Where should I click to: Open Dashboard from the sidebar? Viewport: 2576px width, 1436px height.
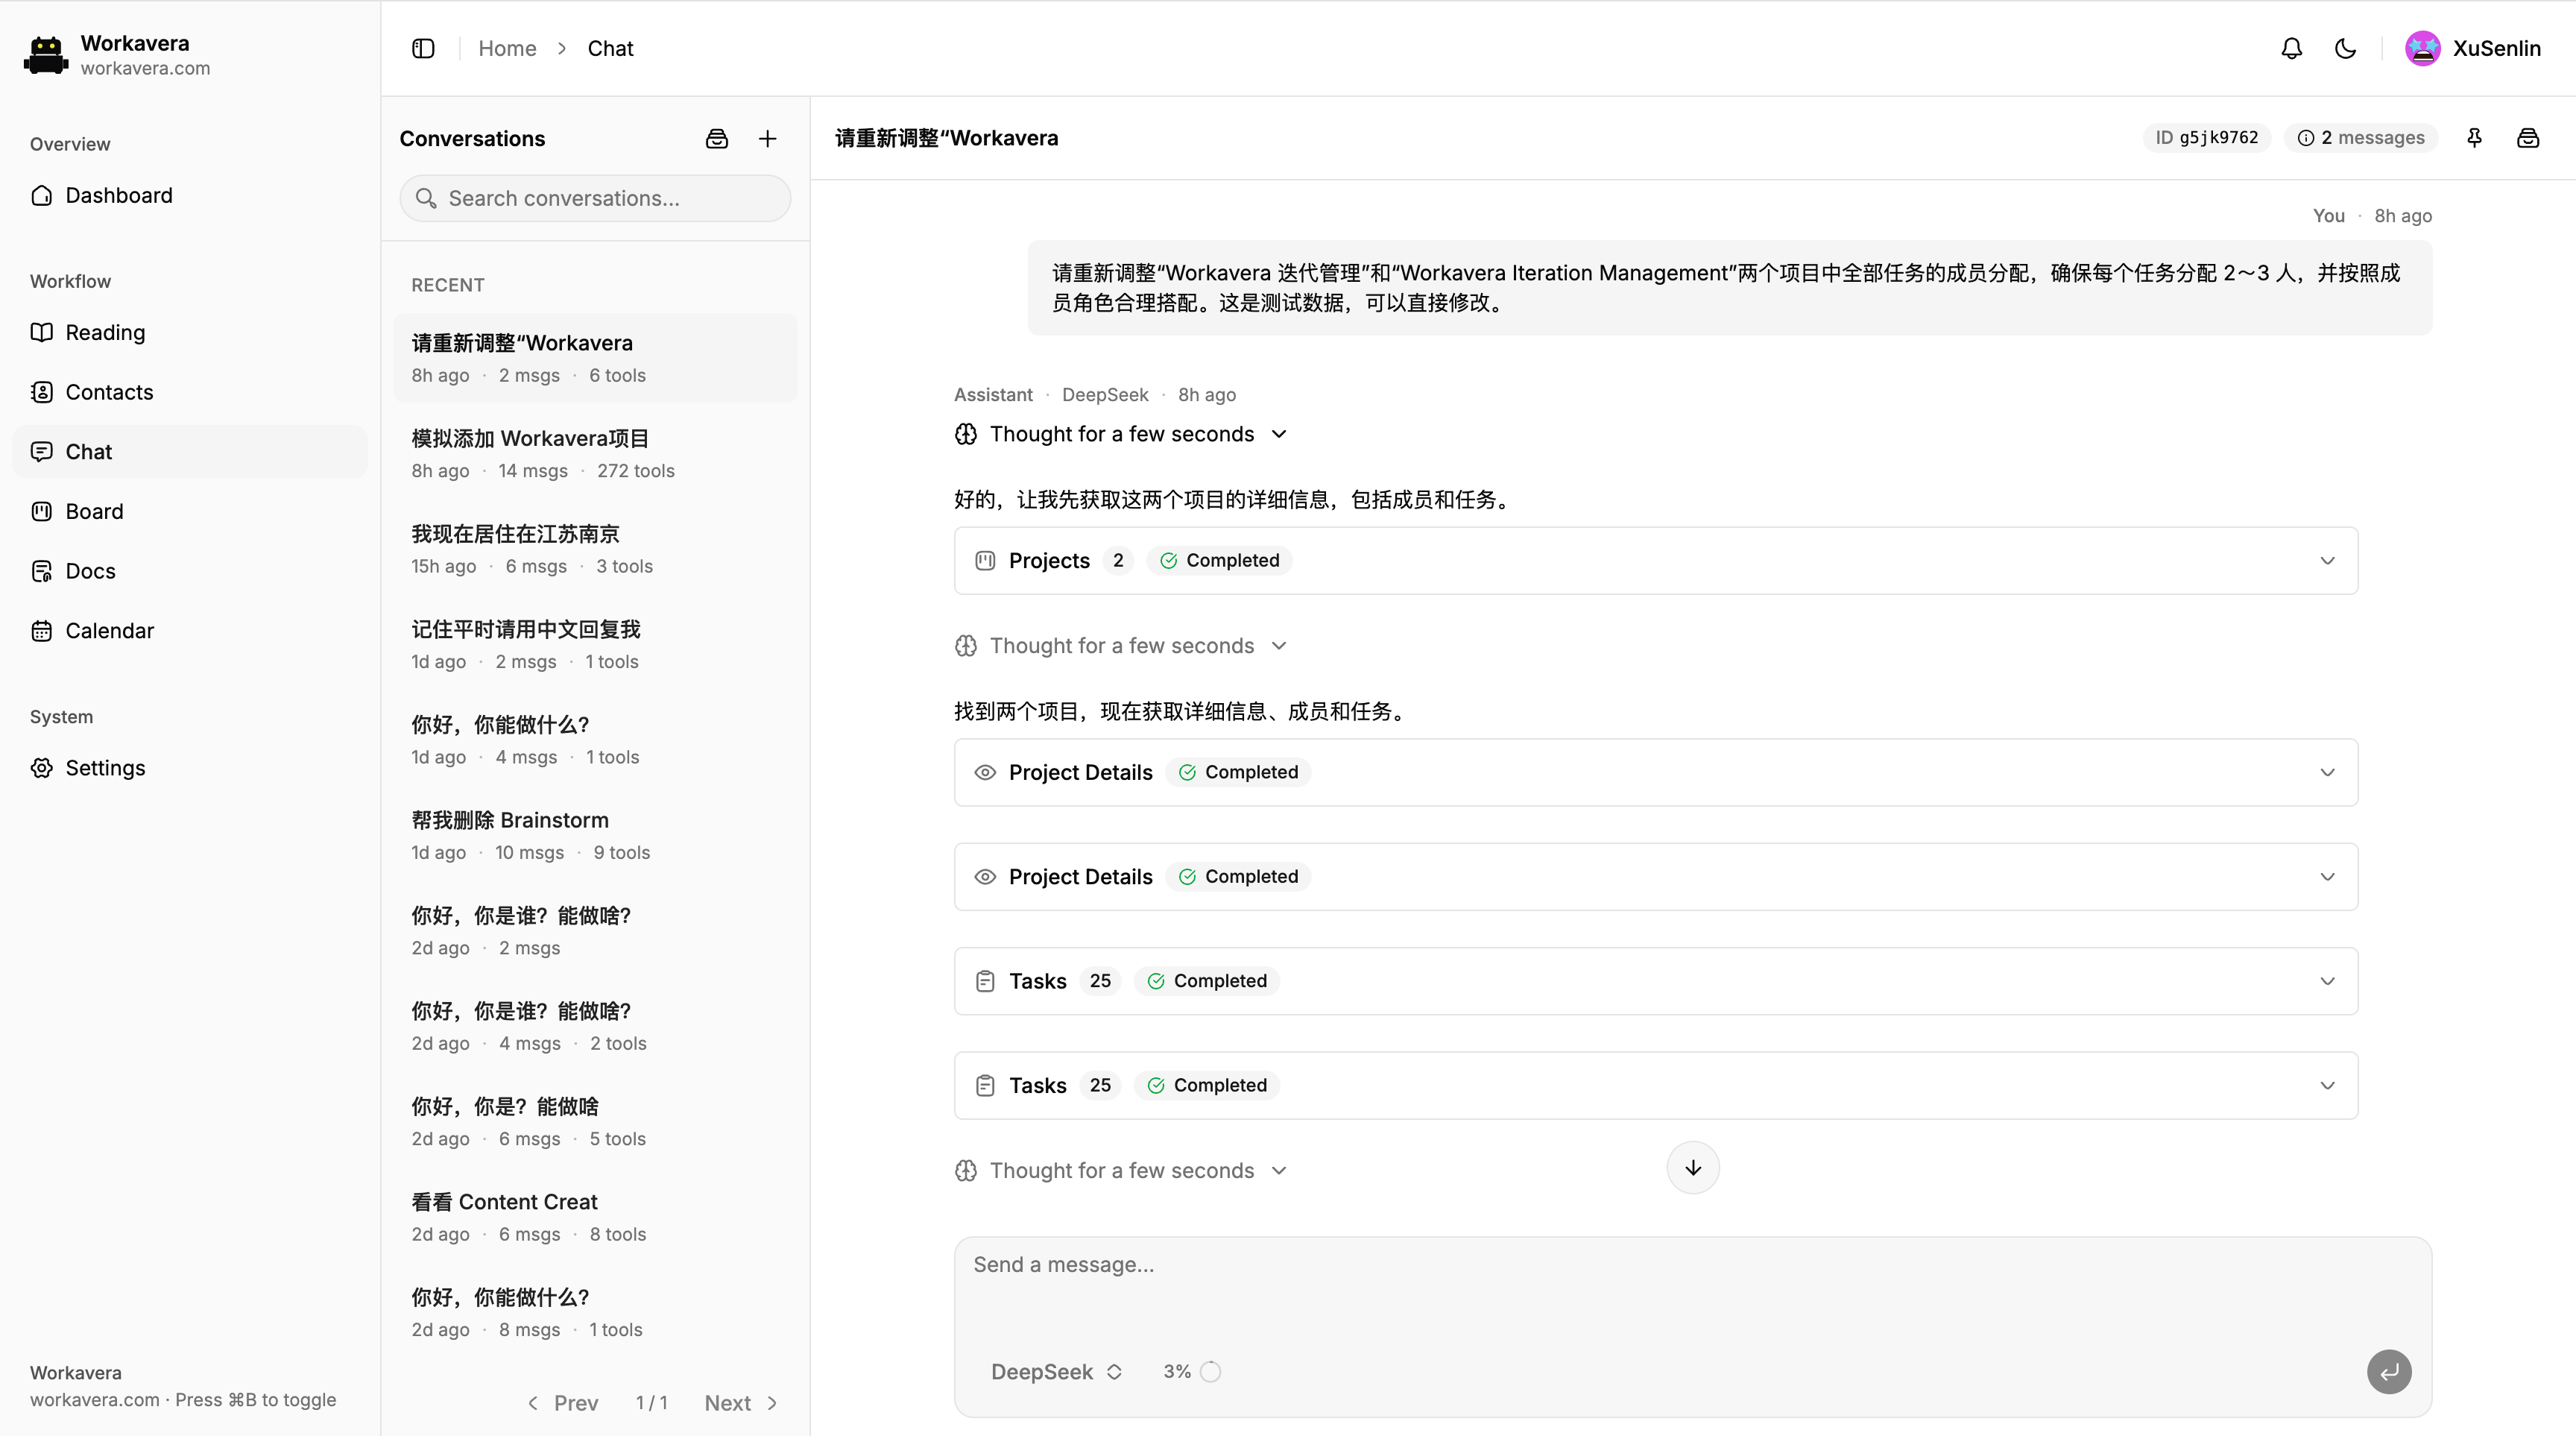pos(190,195)
